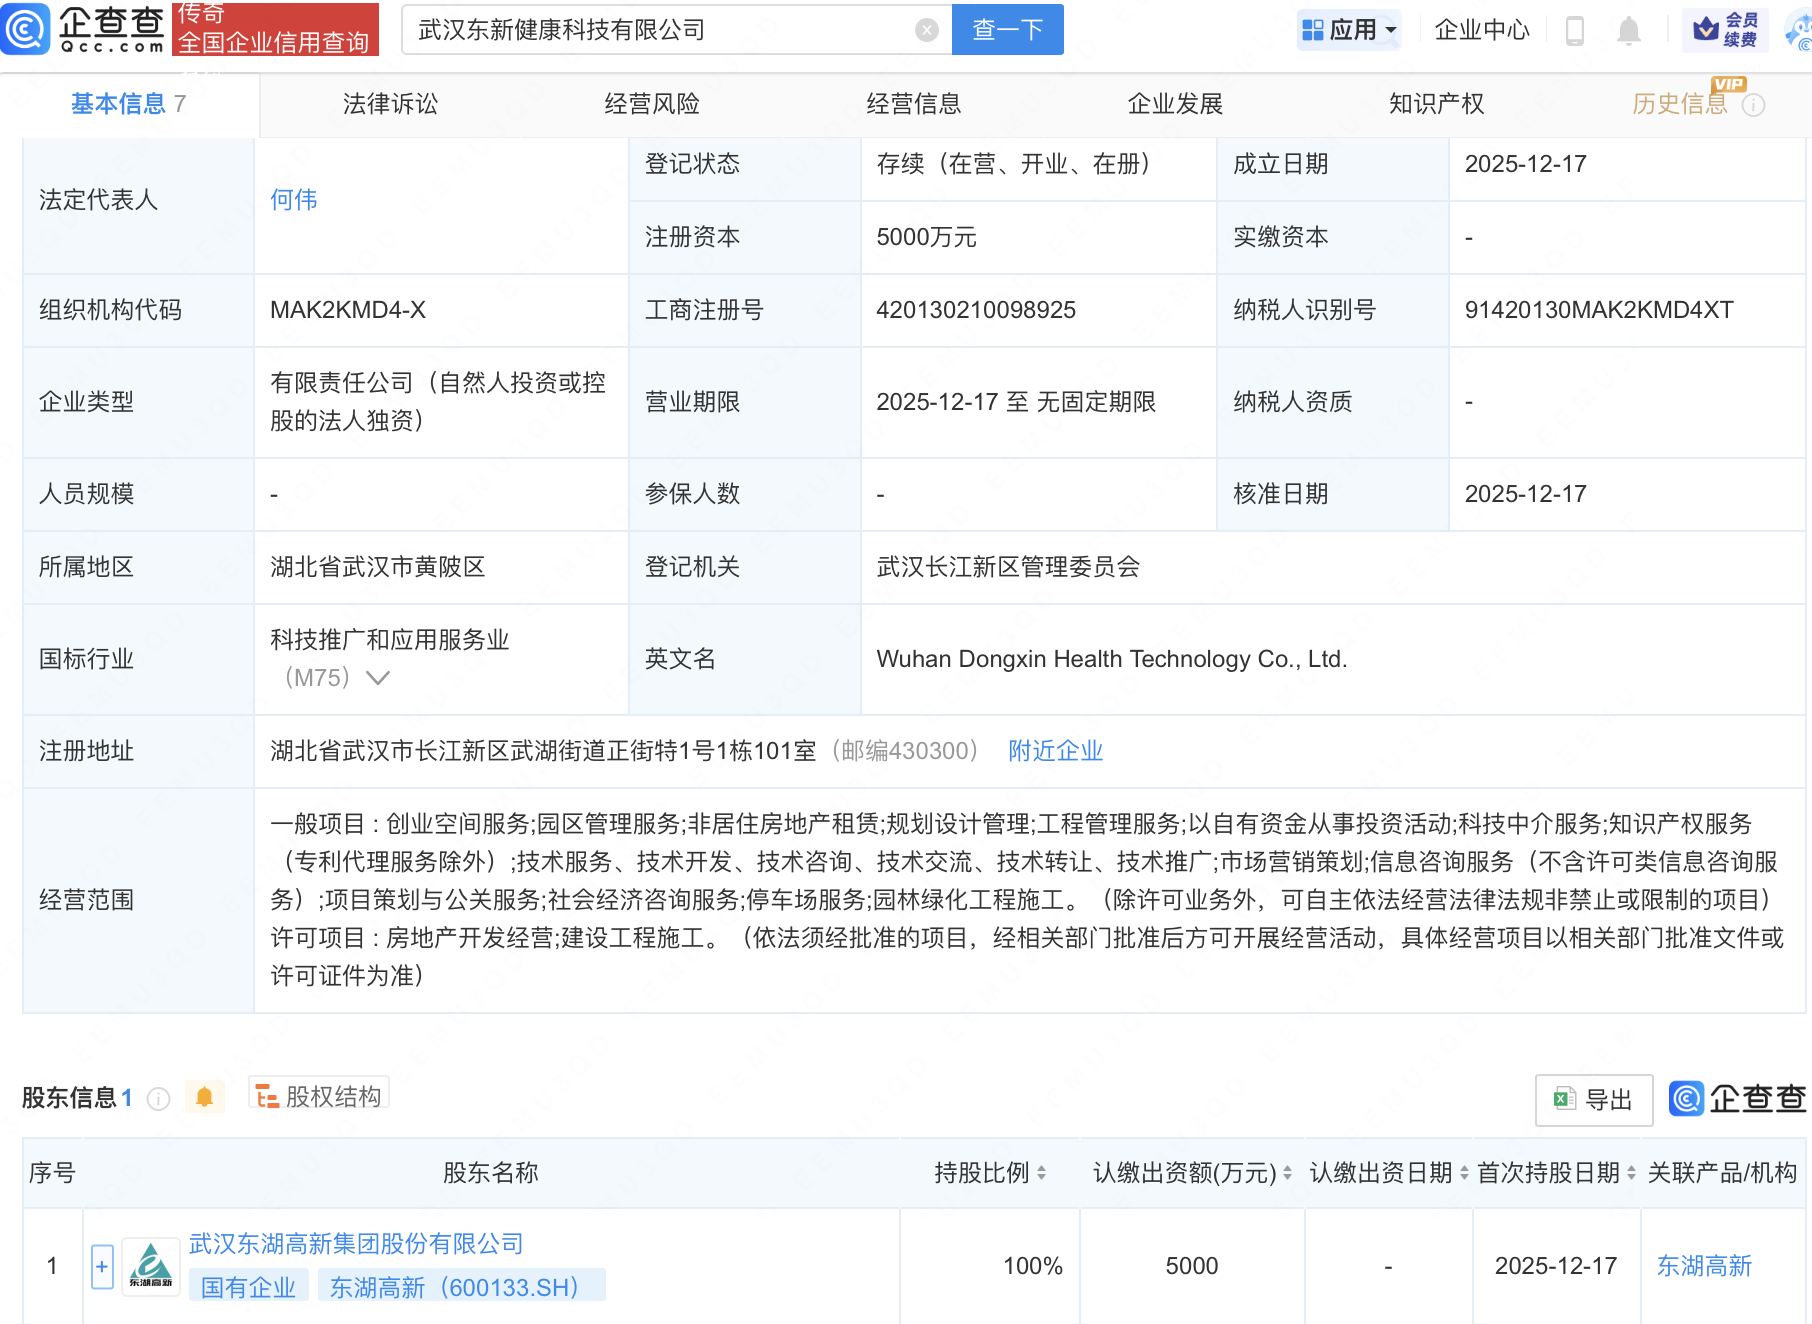Click the 东湖高新 shareholder company logo
This screenshot has height=1324, width=1812.
tap(151, 1267)
